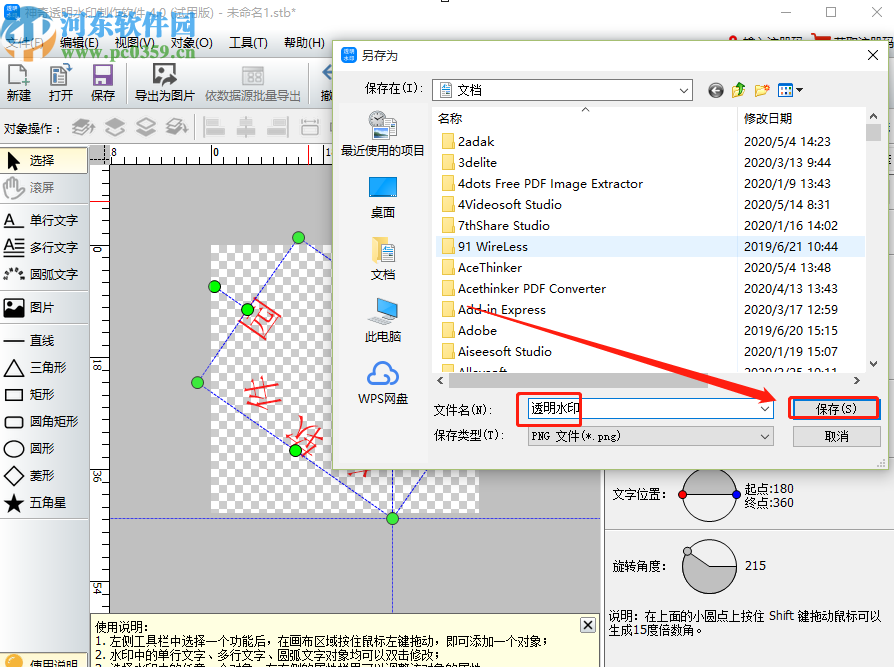Click the Save (保存) toolbar icon
The image size is (894, 667).
tap(103, 82)
